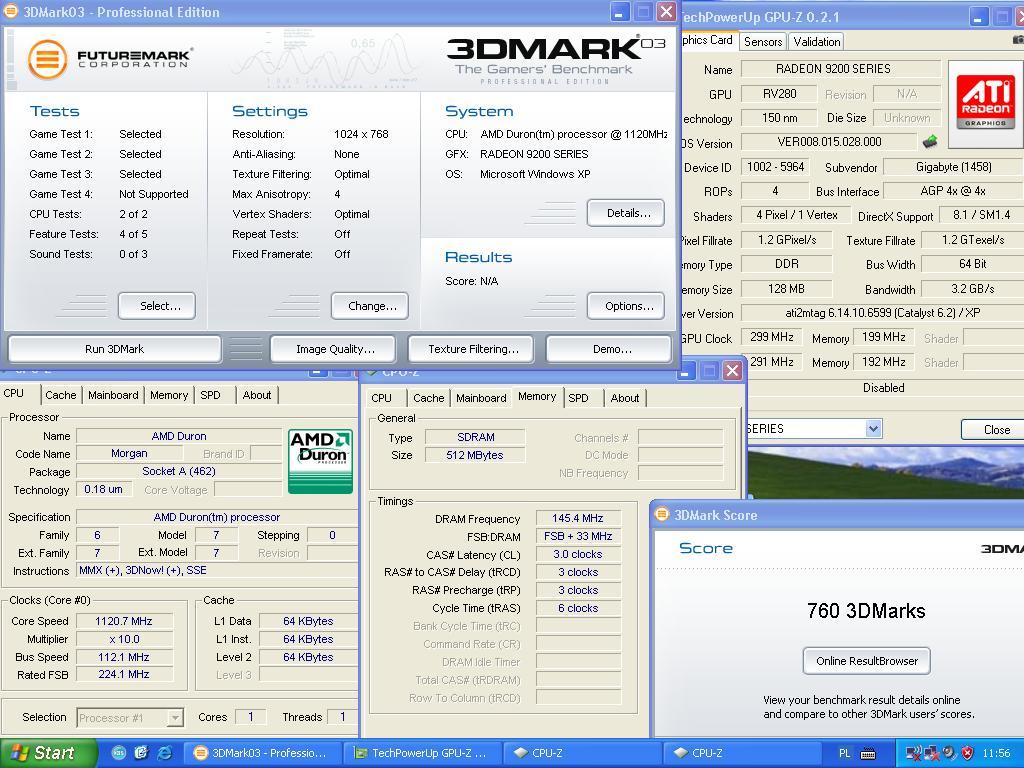The height and width of the screenshot is (768, 1024).
Task: Click the GPU field showing RV280
Action: pyautogui.click(x=778, y=94)
